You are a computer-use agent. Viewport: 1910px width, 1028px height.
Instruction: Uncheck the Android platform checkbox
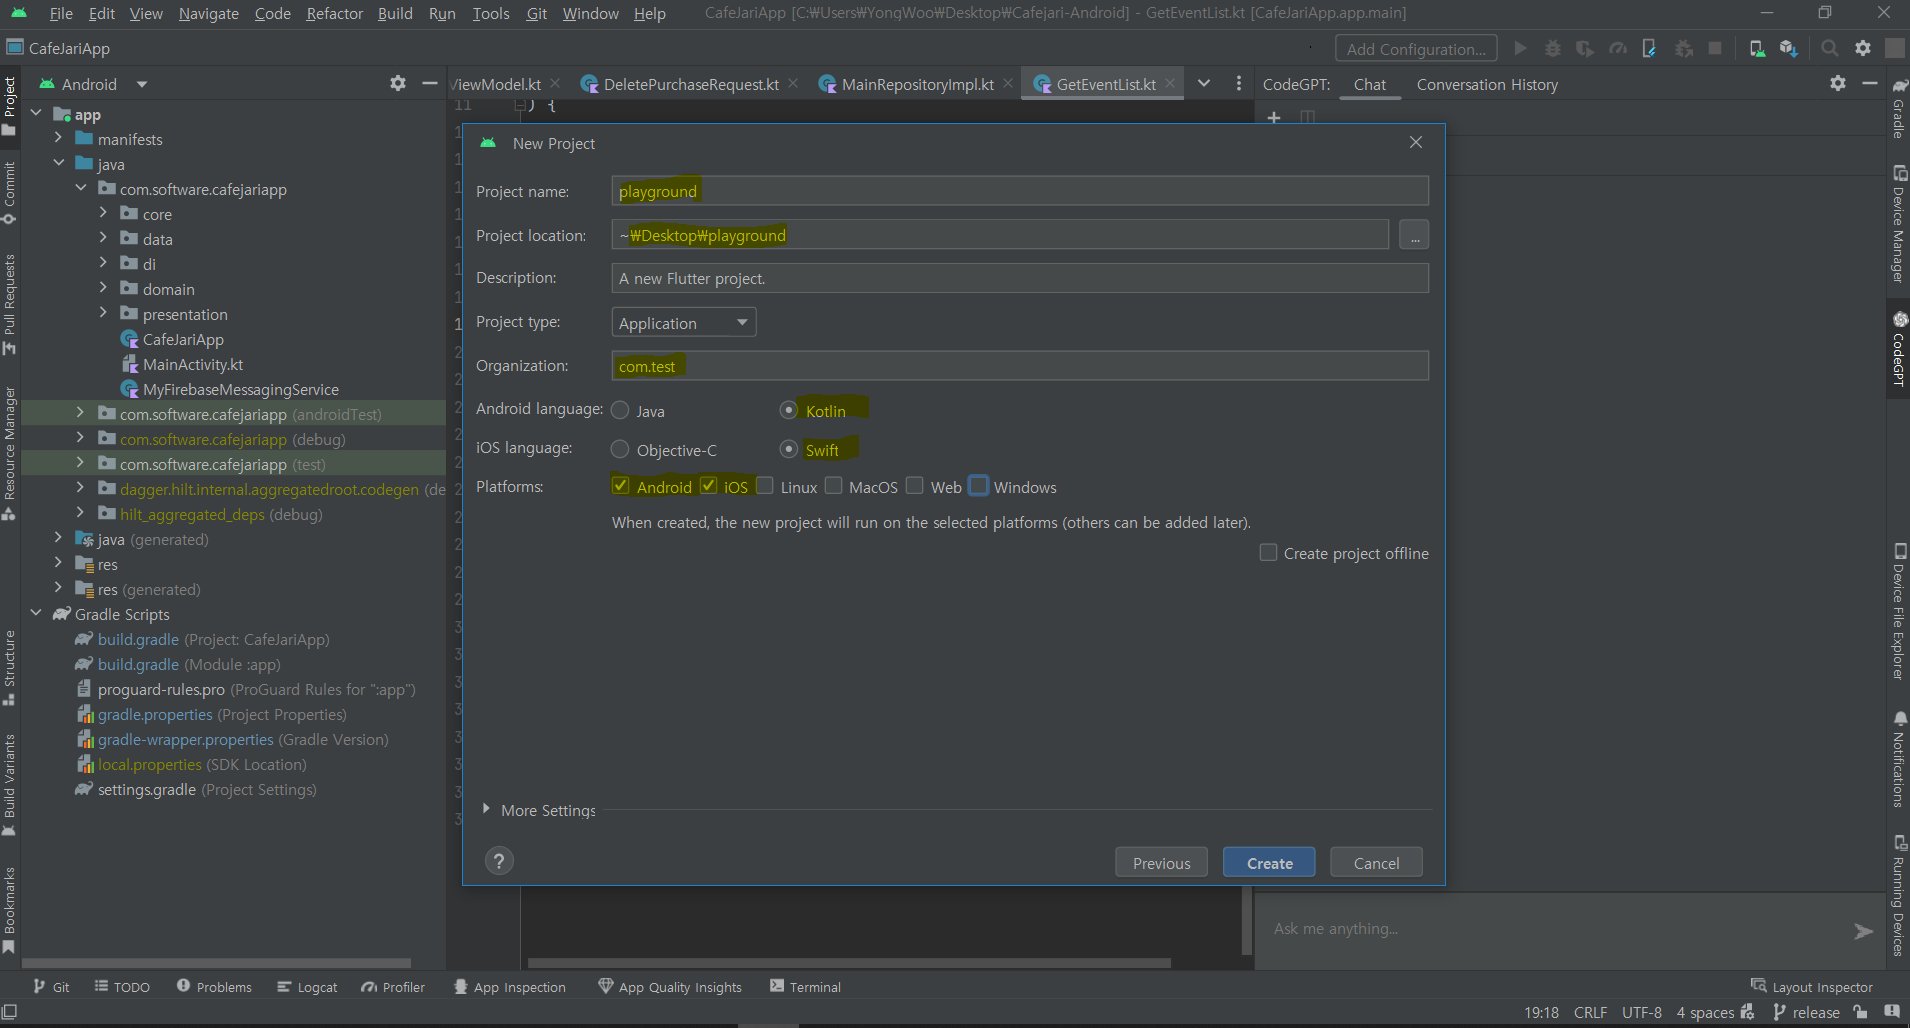(x=620, y=486)
